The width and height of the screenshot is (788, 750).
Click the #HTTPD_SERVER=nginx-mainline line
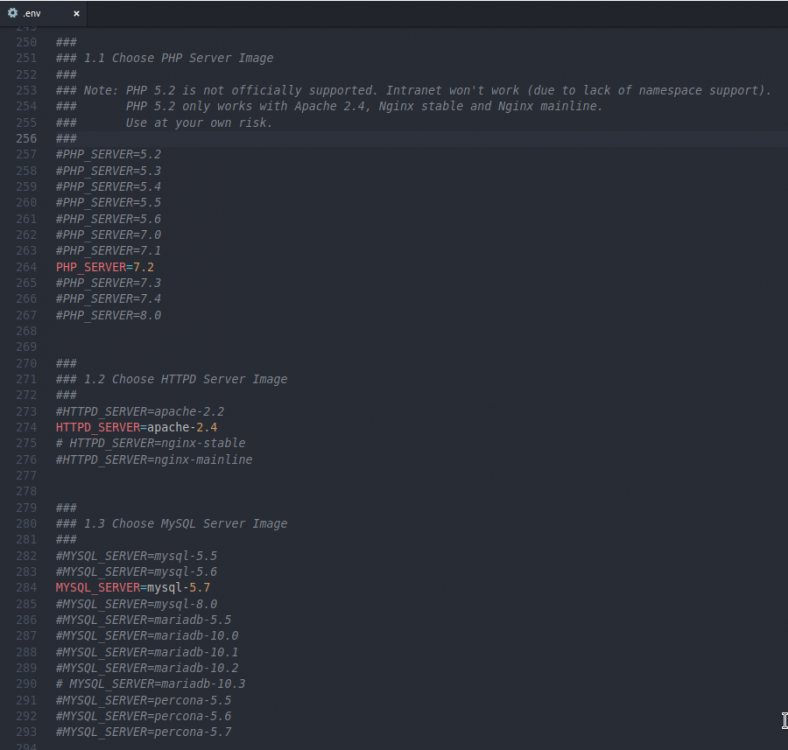154,460
